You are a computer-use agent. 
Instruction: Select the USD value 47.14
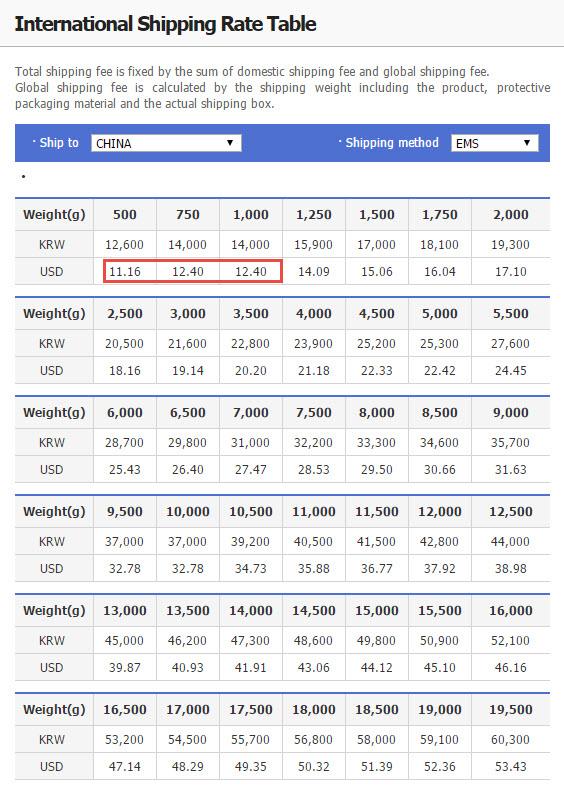pyautogui.click(x=125, y=767)
